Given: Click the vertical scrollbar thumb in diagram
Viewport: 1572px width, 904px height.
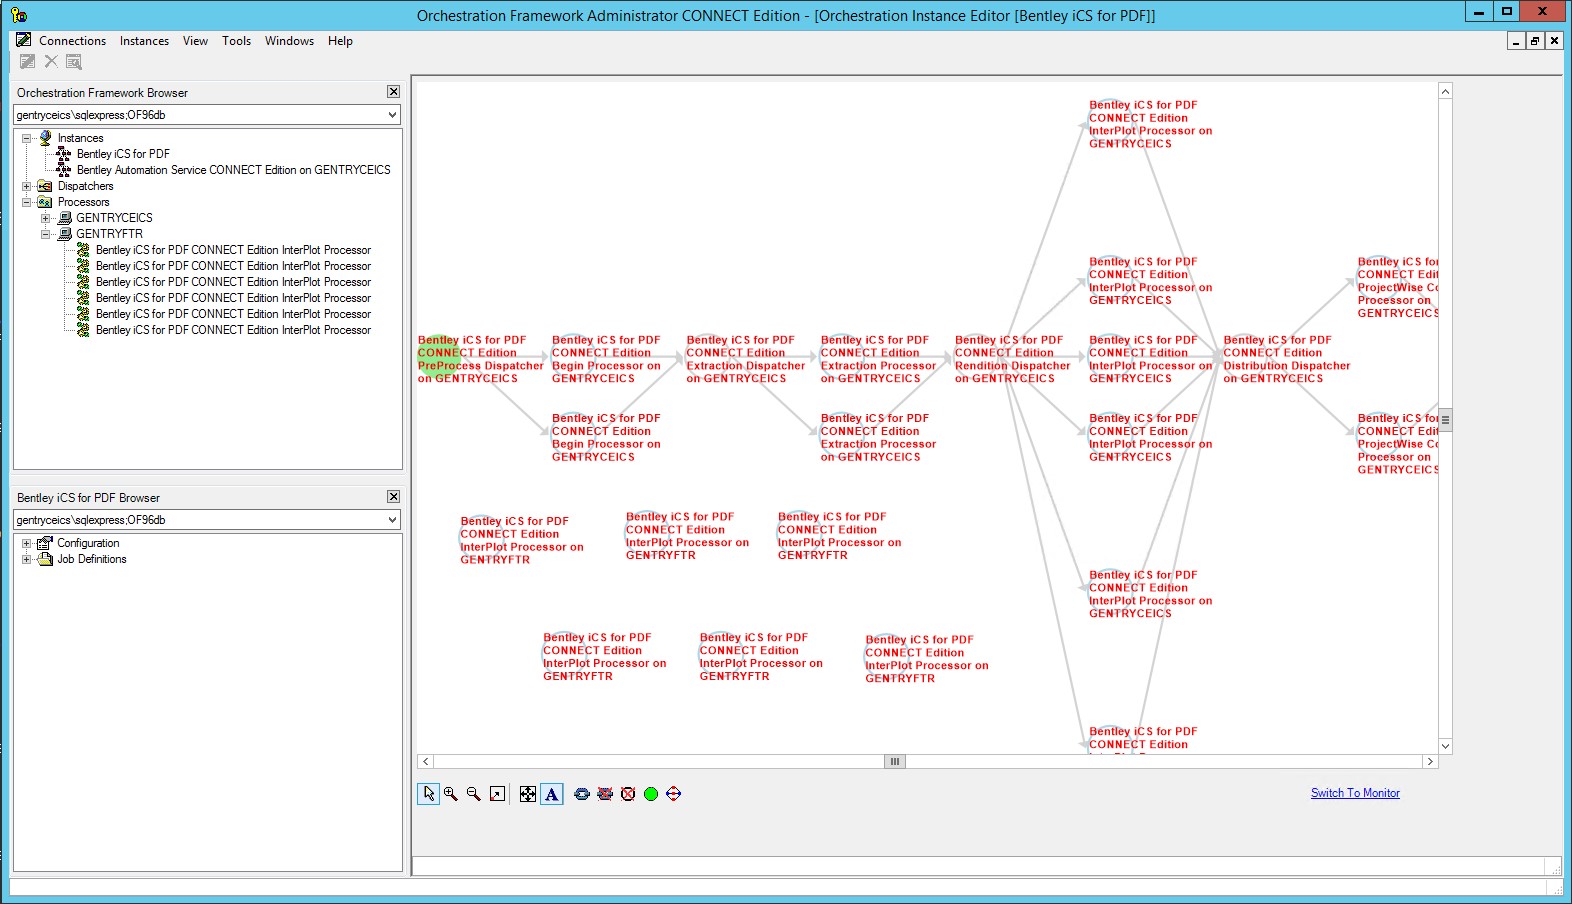Looking at the screenshot, I should click(x=1445, y=420).
